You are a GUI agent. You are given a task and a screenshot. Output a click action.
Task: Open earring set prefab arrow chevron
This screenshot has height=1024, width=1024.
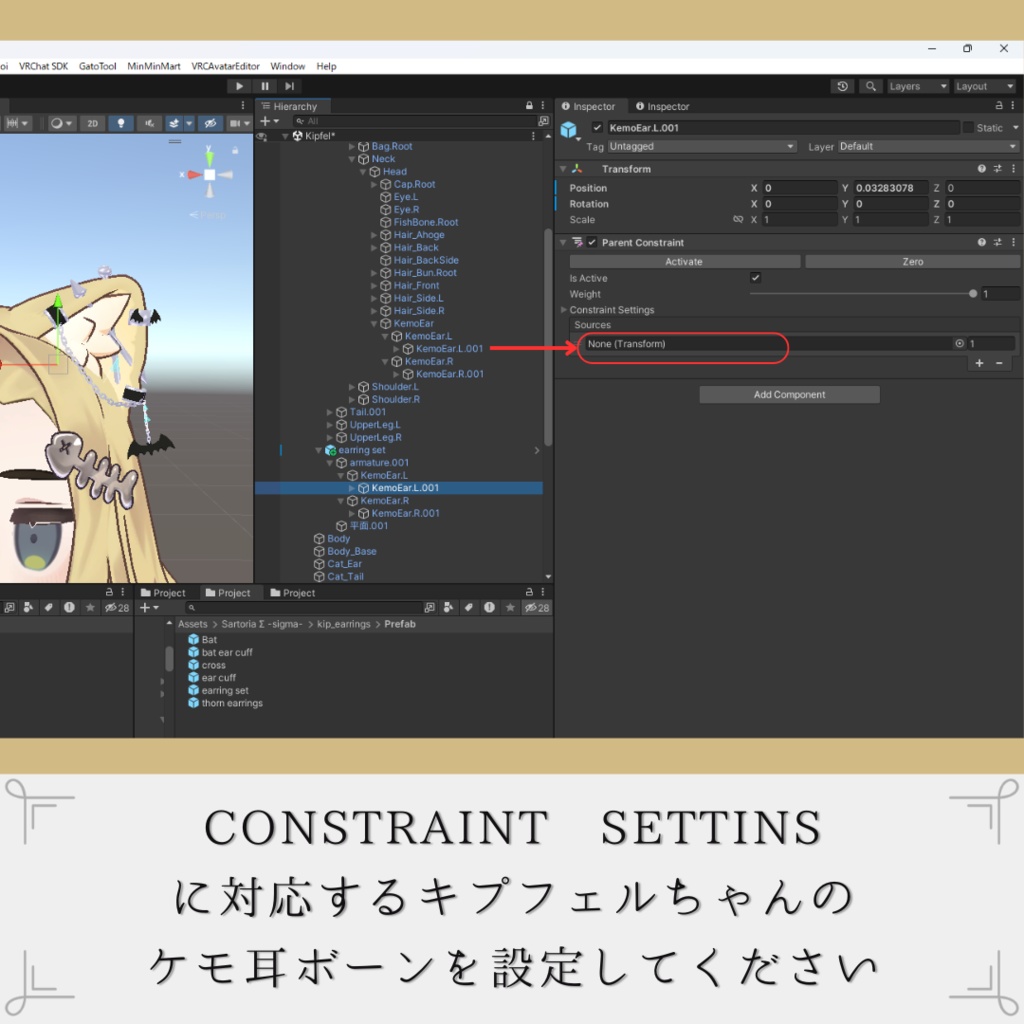click(x=537, y=450)
